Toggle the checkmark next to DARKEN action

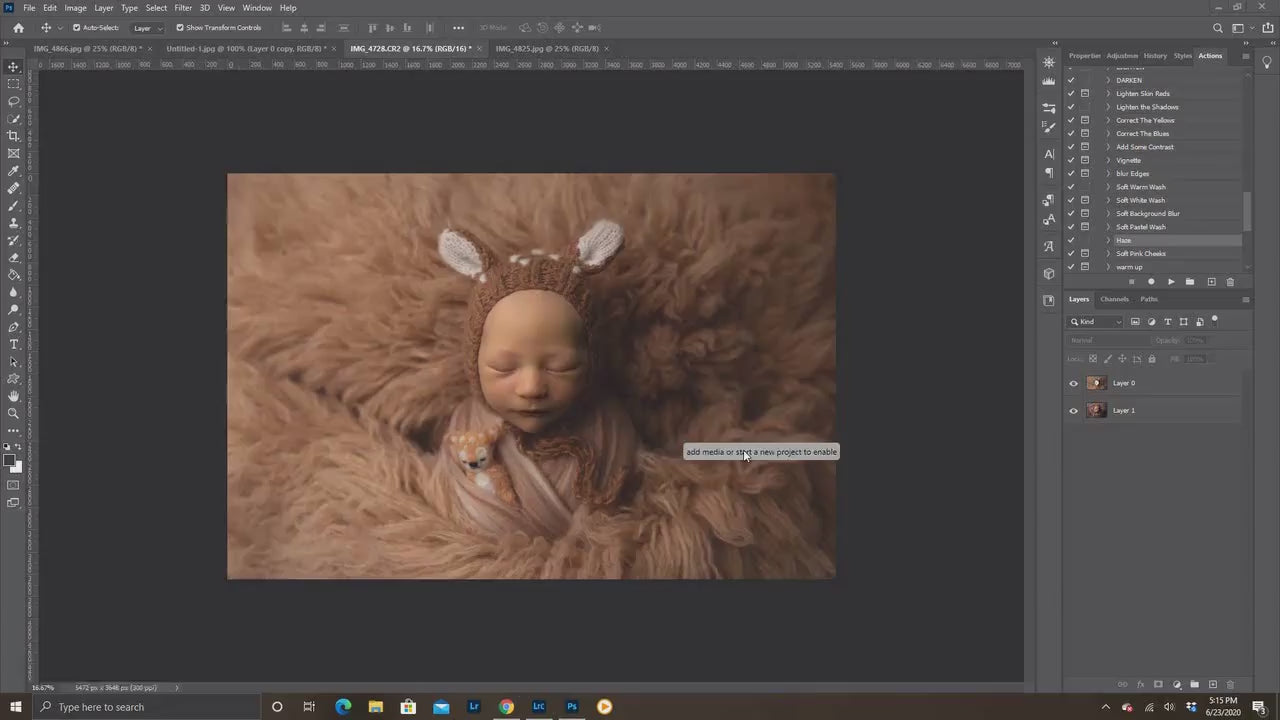[x=1071, y=80]
